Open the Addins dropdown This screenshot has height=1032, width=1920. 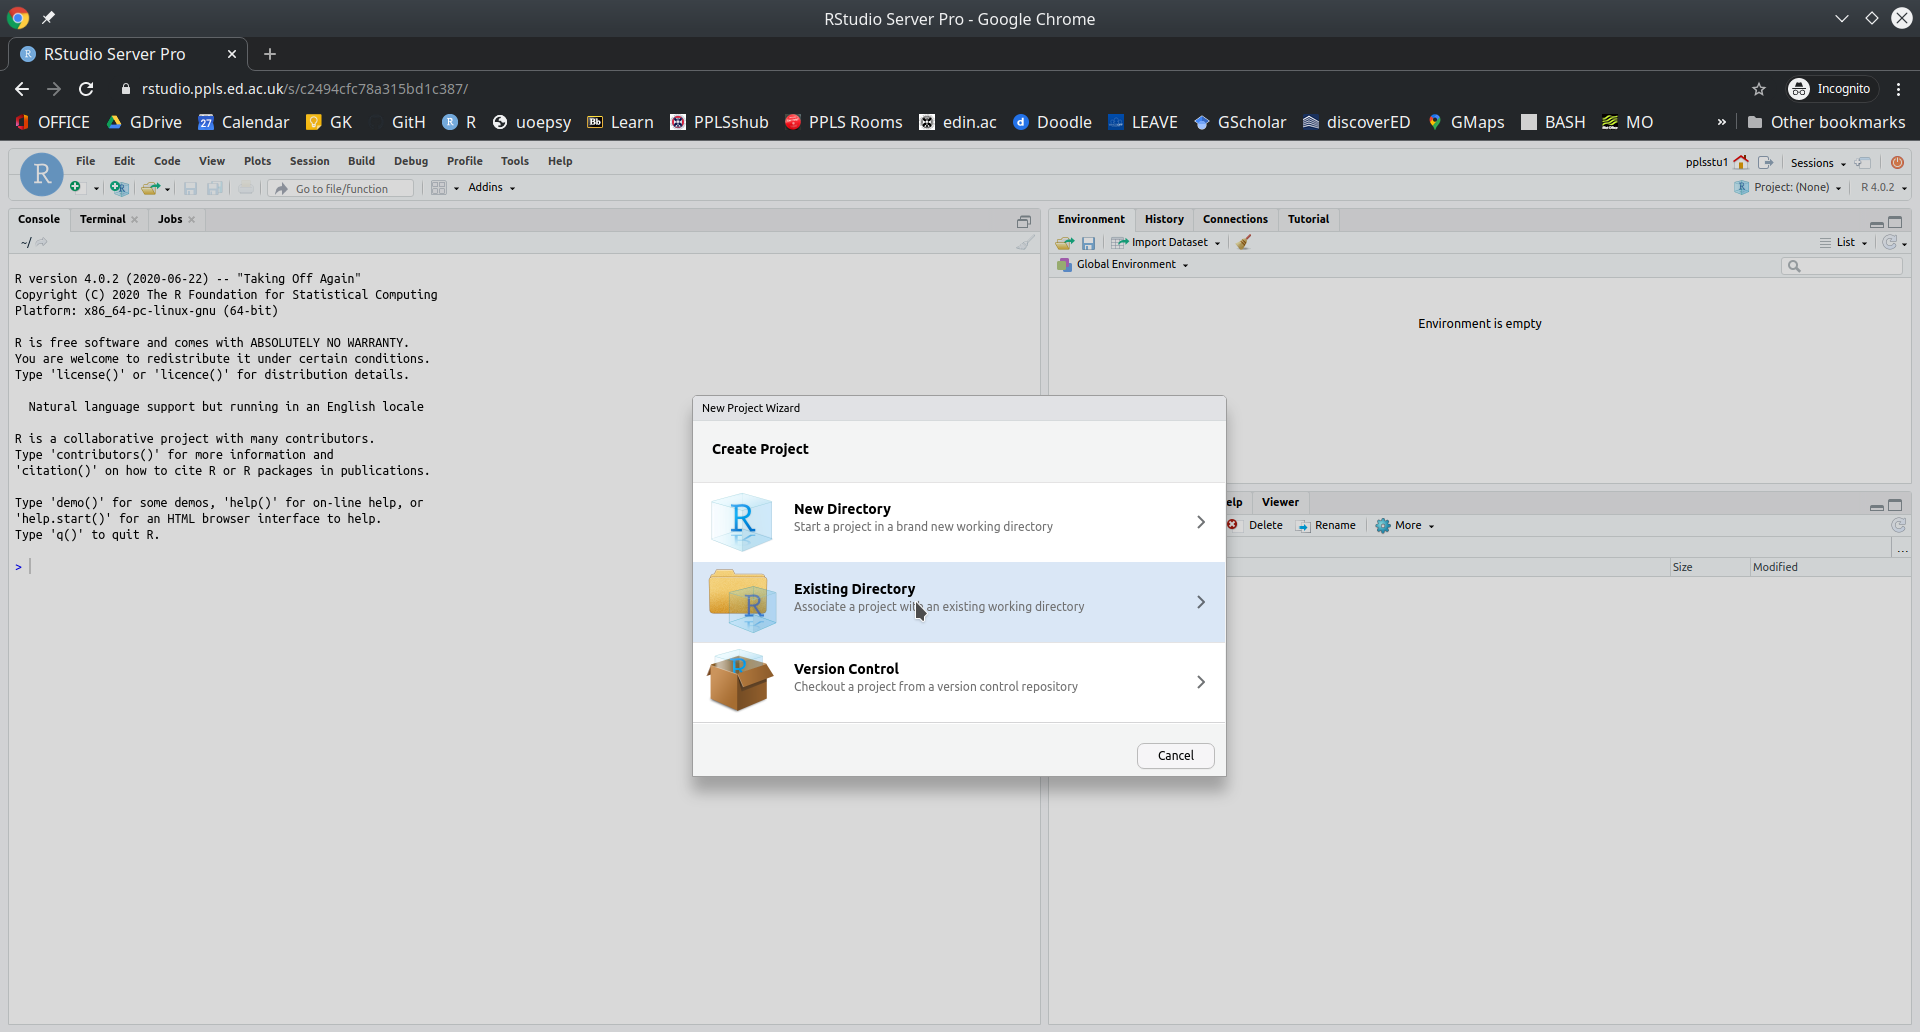coord(491,188)
